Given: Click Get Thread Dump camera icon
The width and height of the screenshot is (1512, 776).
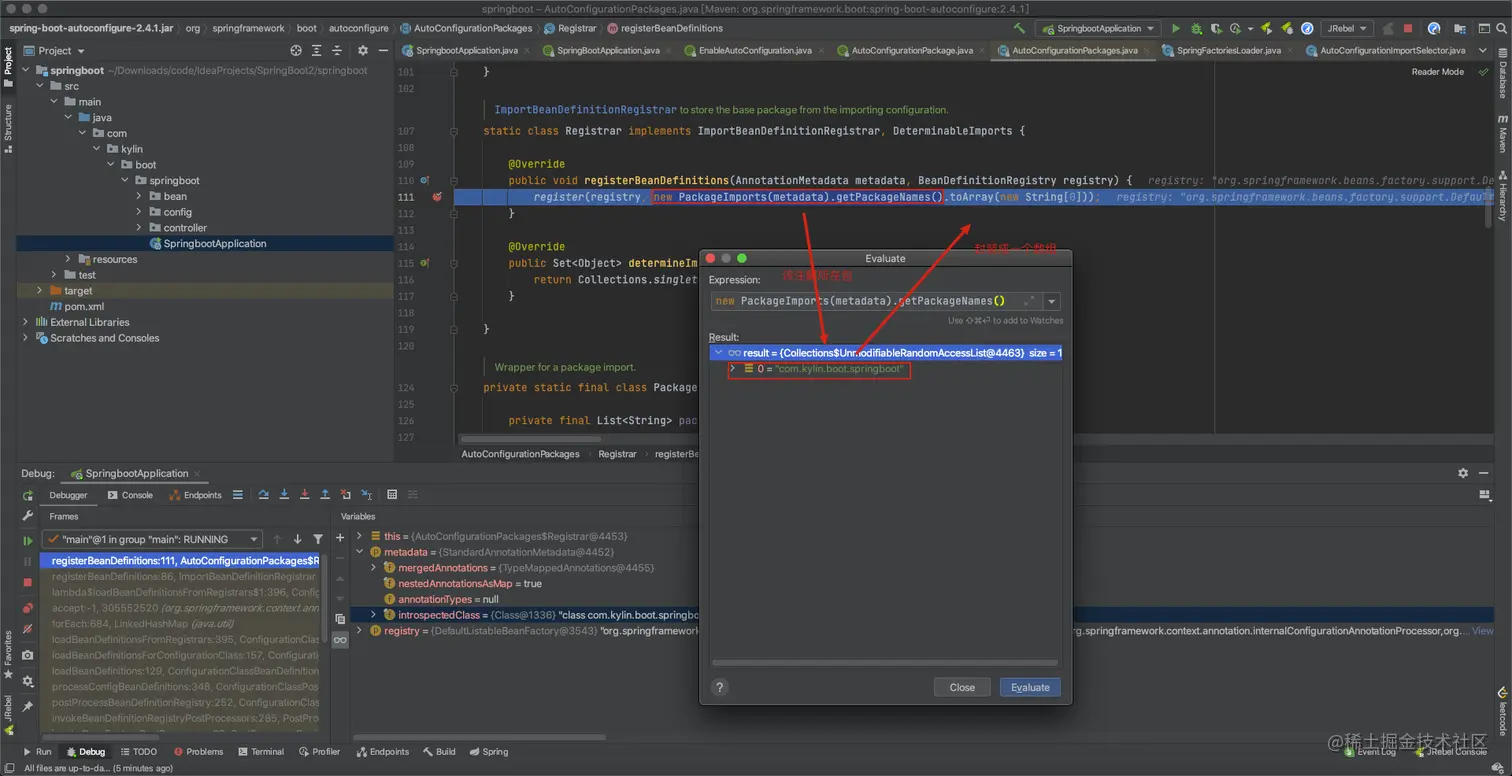Looking at the screenshot, I should pyautogui.click(x=28, y=655).
